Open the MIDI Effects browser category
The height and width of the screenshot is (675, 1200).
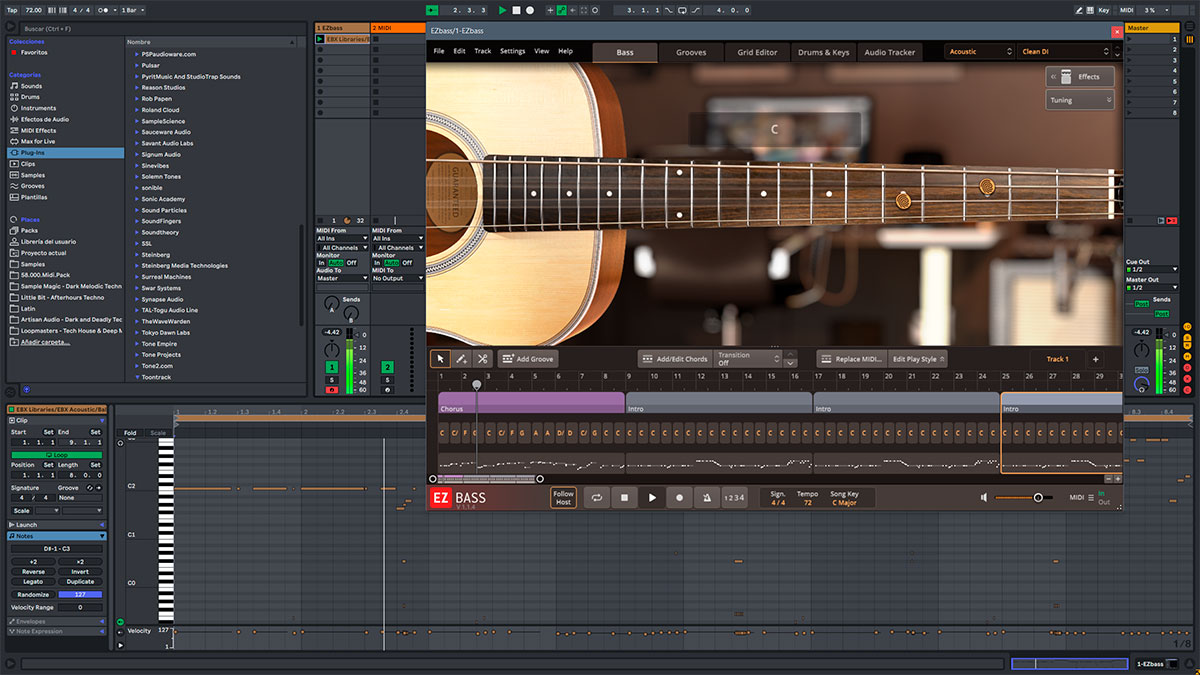coord(38,130)
